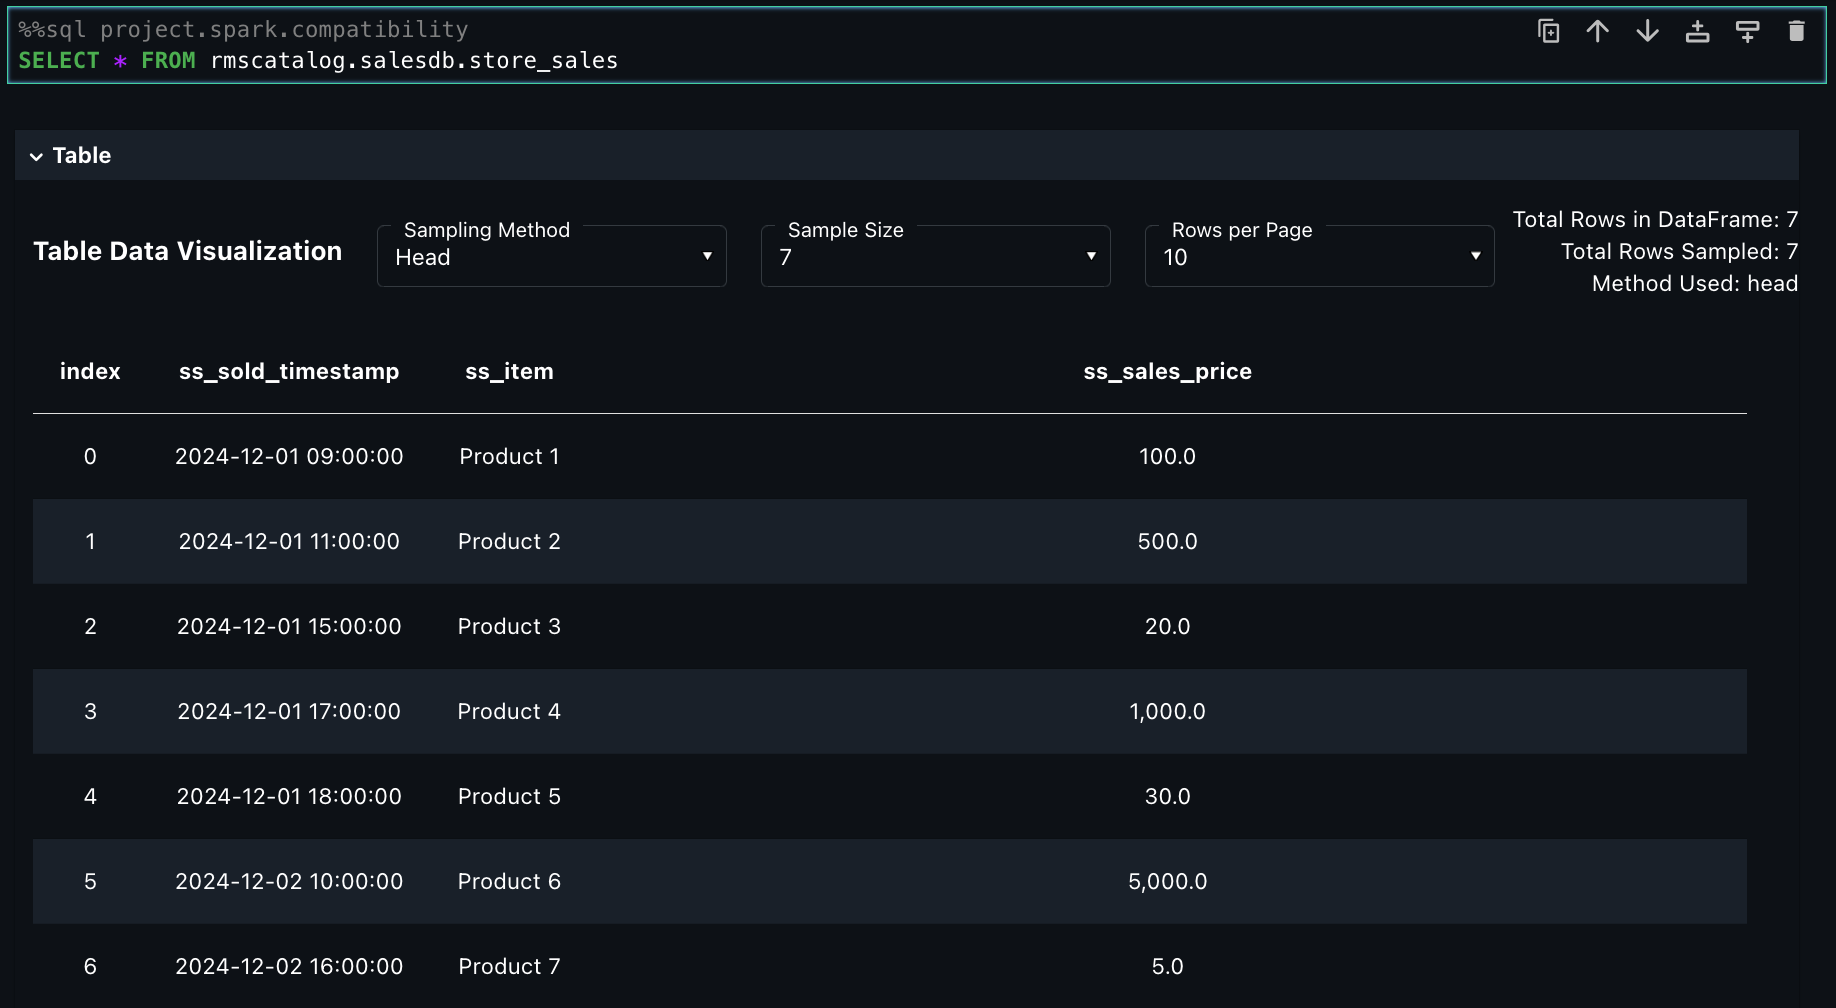
Task: Click Method Used: head text
Action: [1695, 283]
